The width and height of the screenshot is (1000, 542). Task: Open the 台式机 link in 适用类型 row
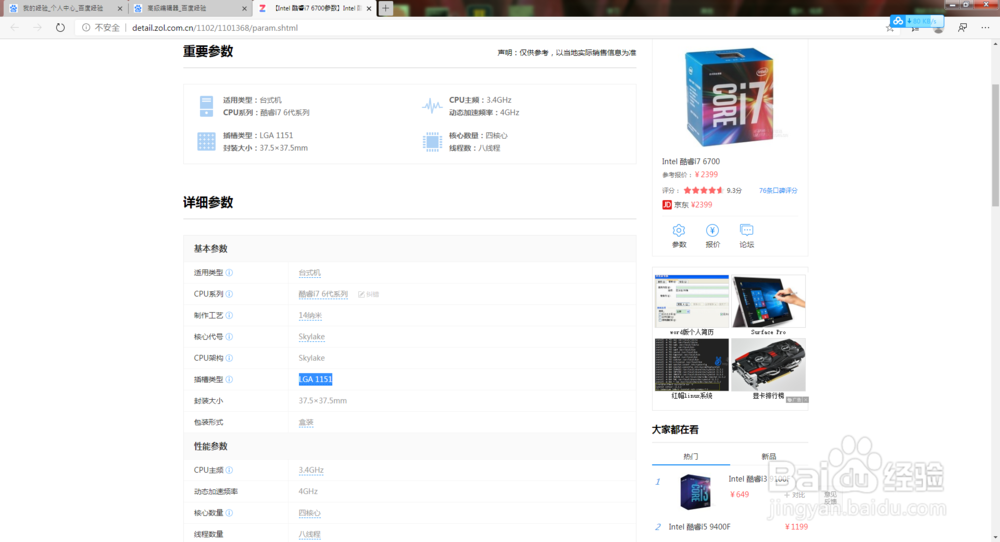click(309, 272)
